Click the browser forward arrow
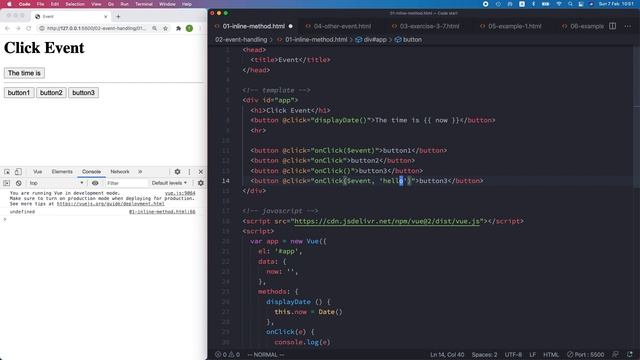640x360 pixels. [x=18, y=28]
